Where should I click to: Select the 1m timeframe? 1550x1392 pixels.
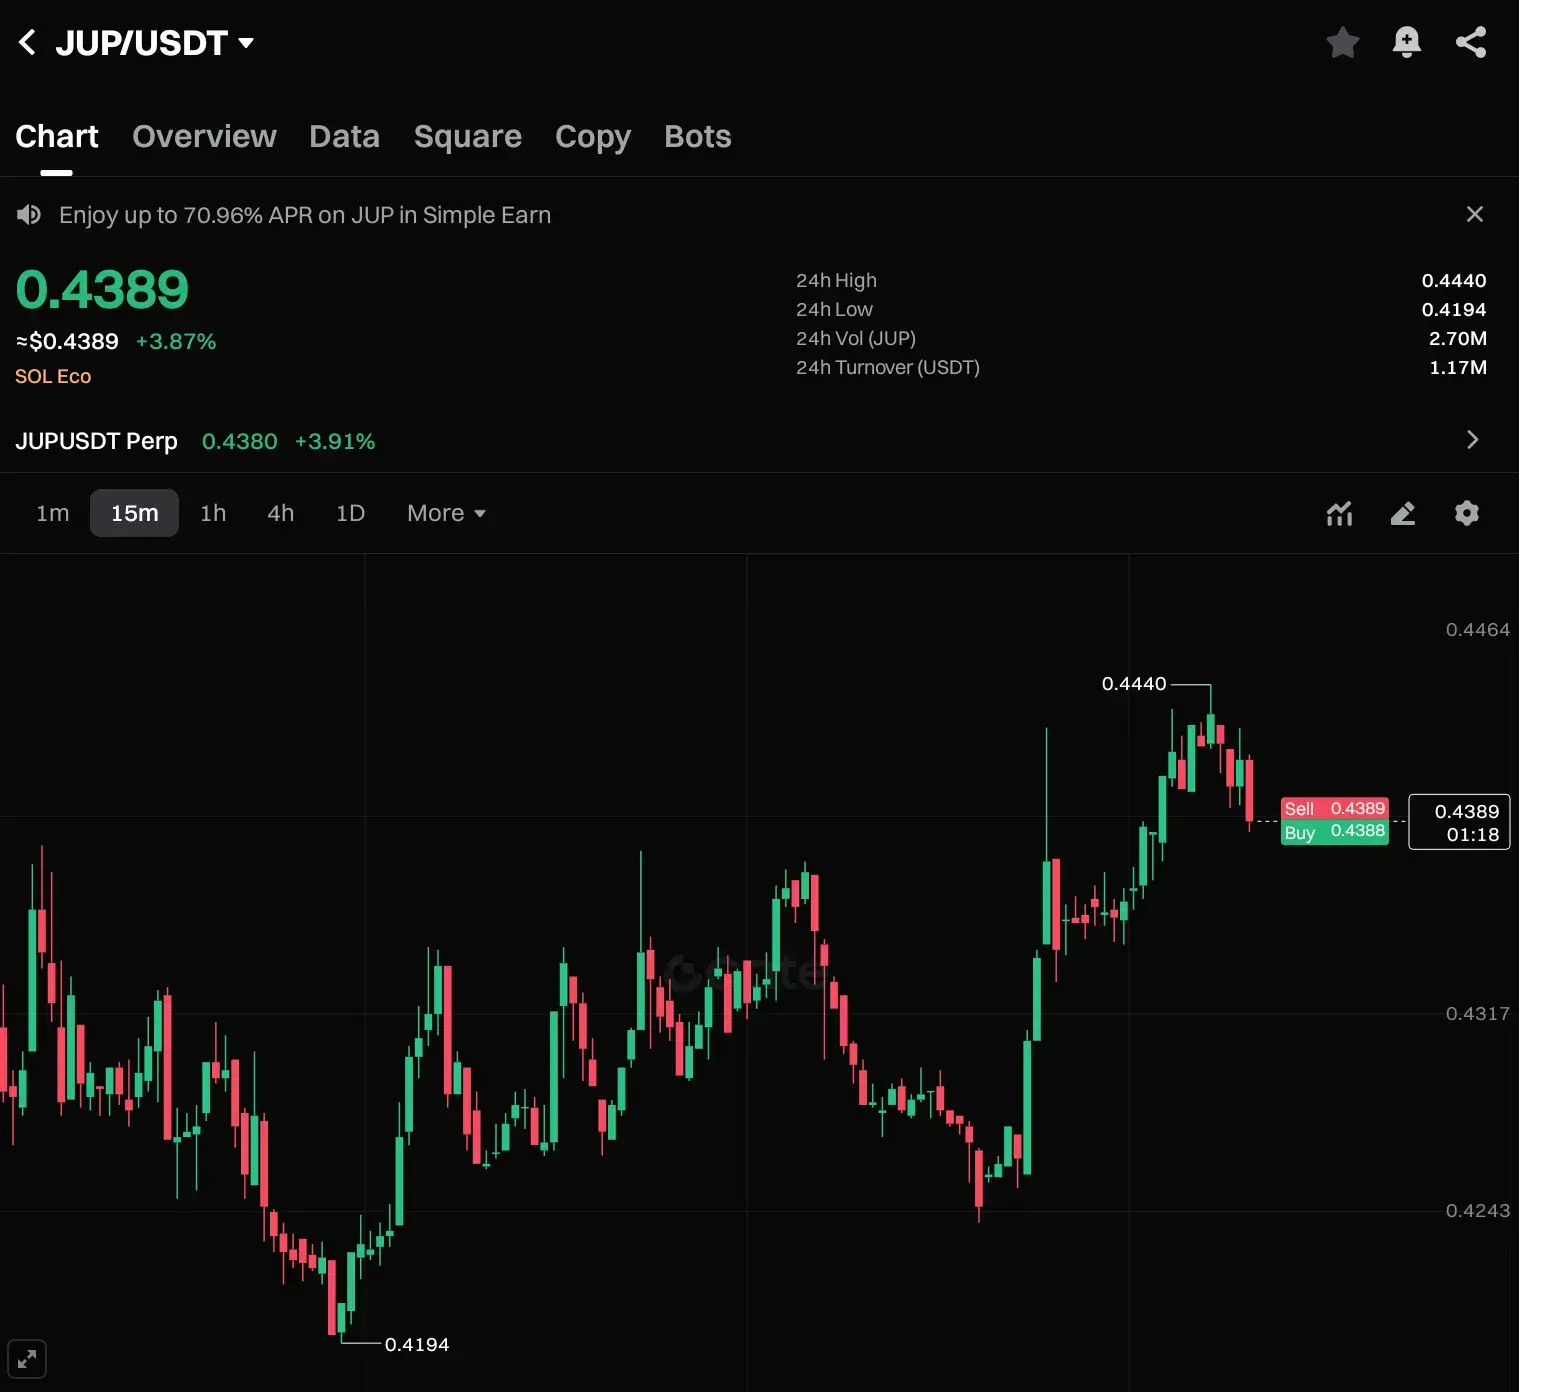point(53,513)
